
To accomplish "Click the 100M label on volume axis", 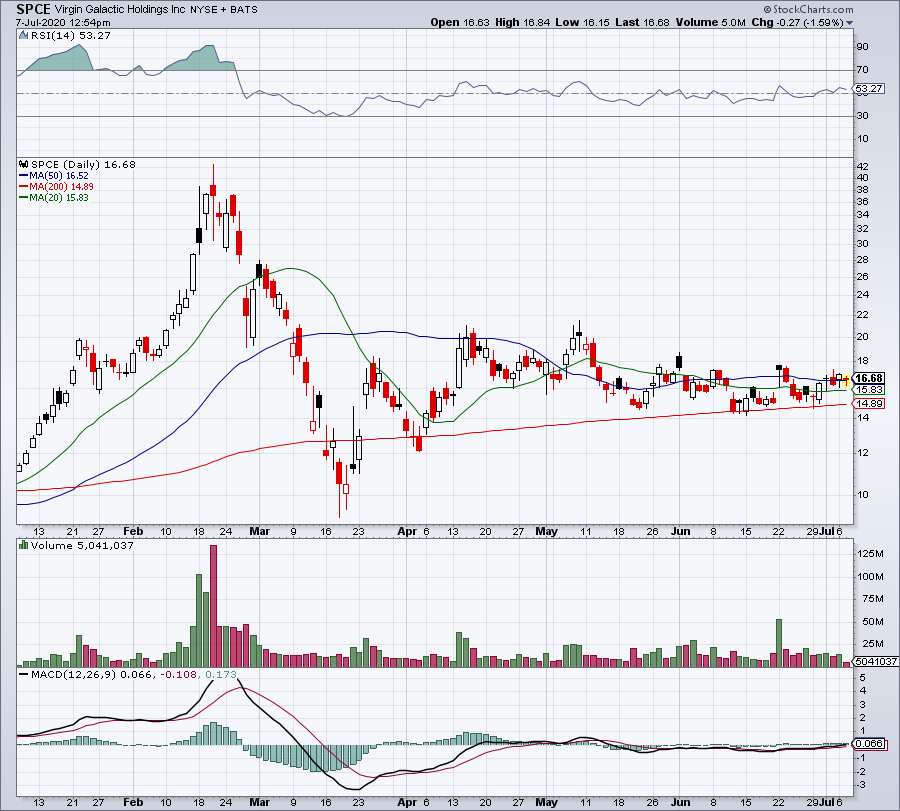I will pos(870,576).
